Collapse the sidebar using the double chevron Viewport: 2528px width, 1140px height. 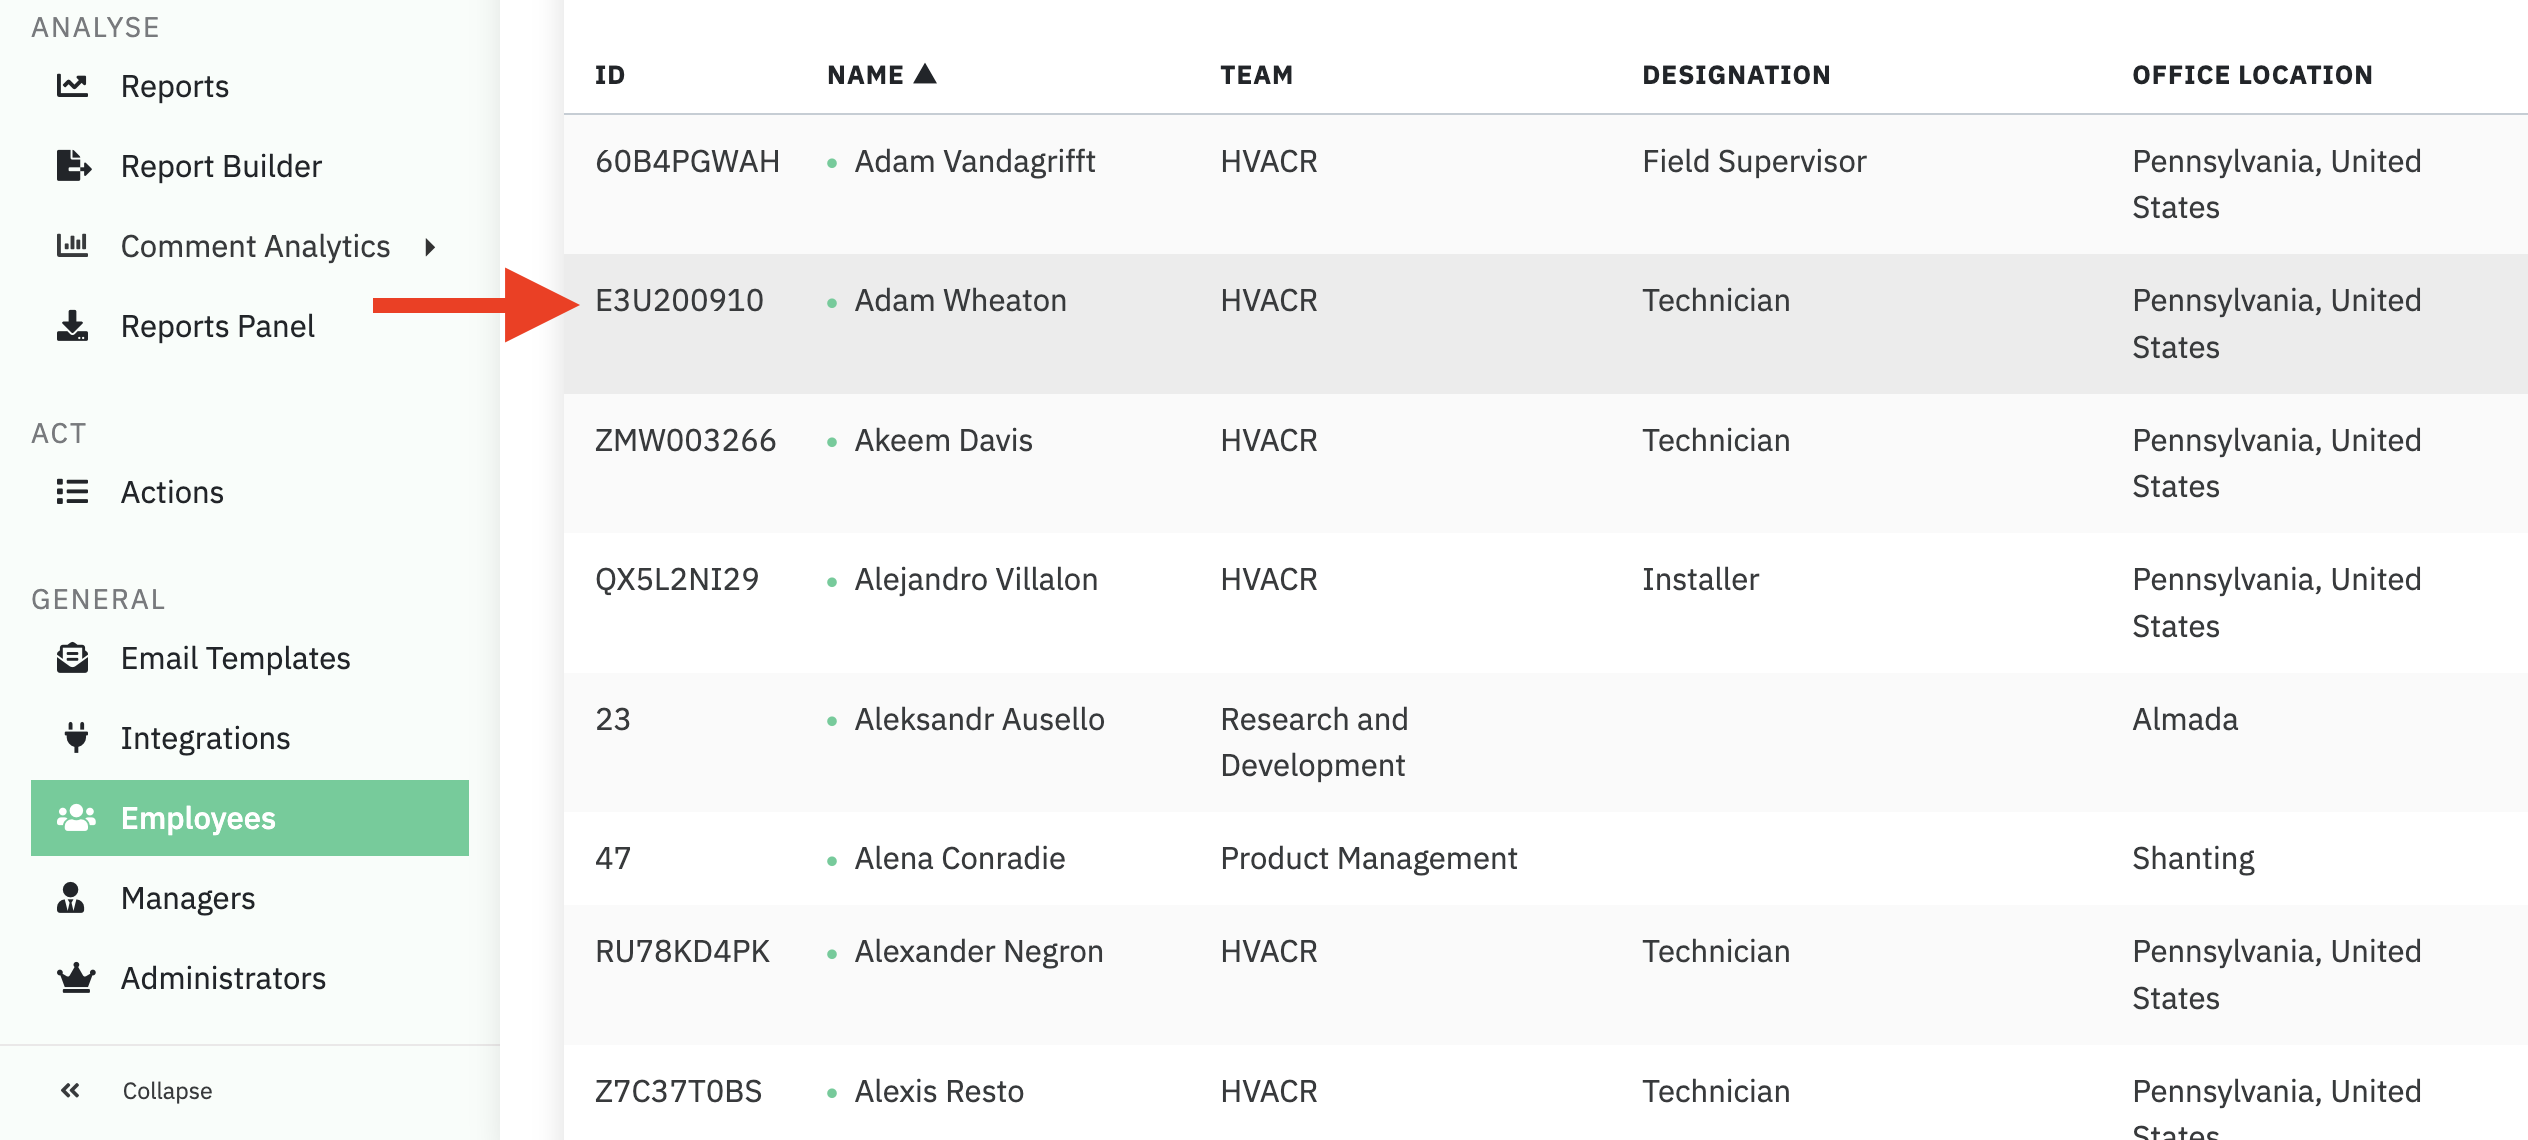point(70,1091)
